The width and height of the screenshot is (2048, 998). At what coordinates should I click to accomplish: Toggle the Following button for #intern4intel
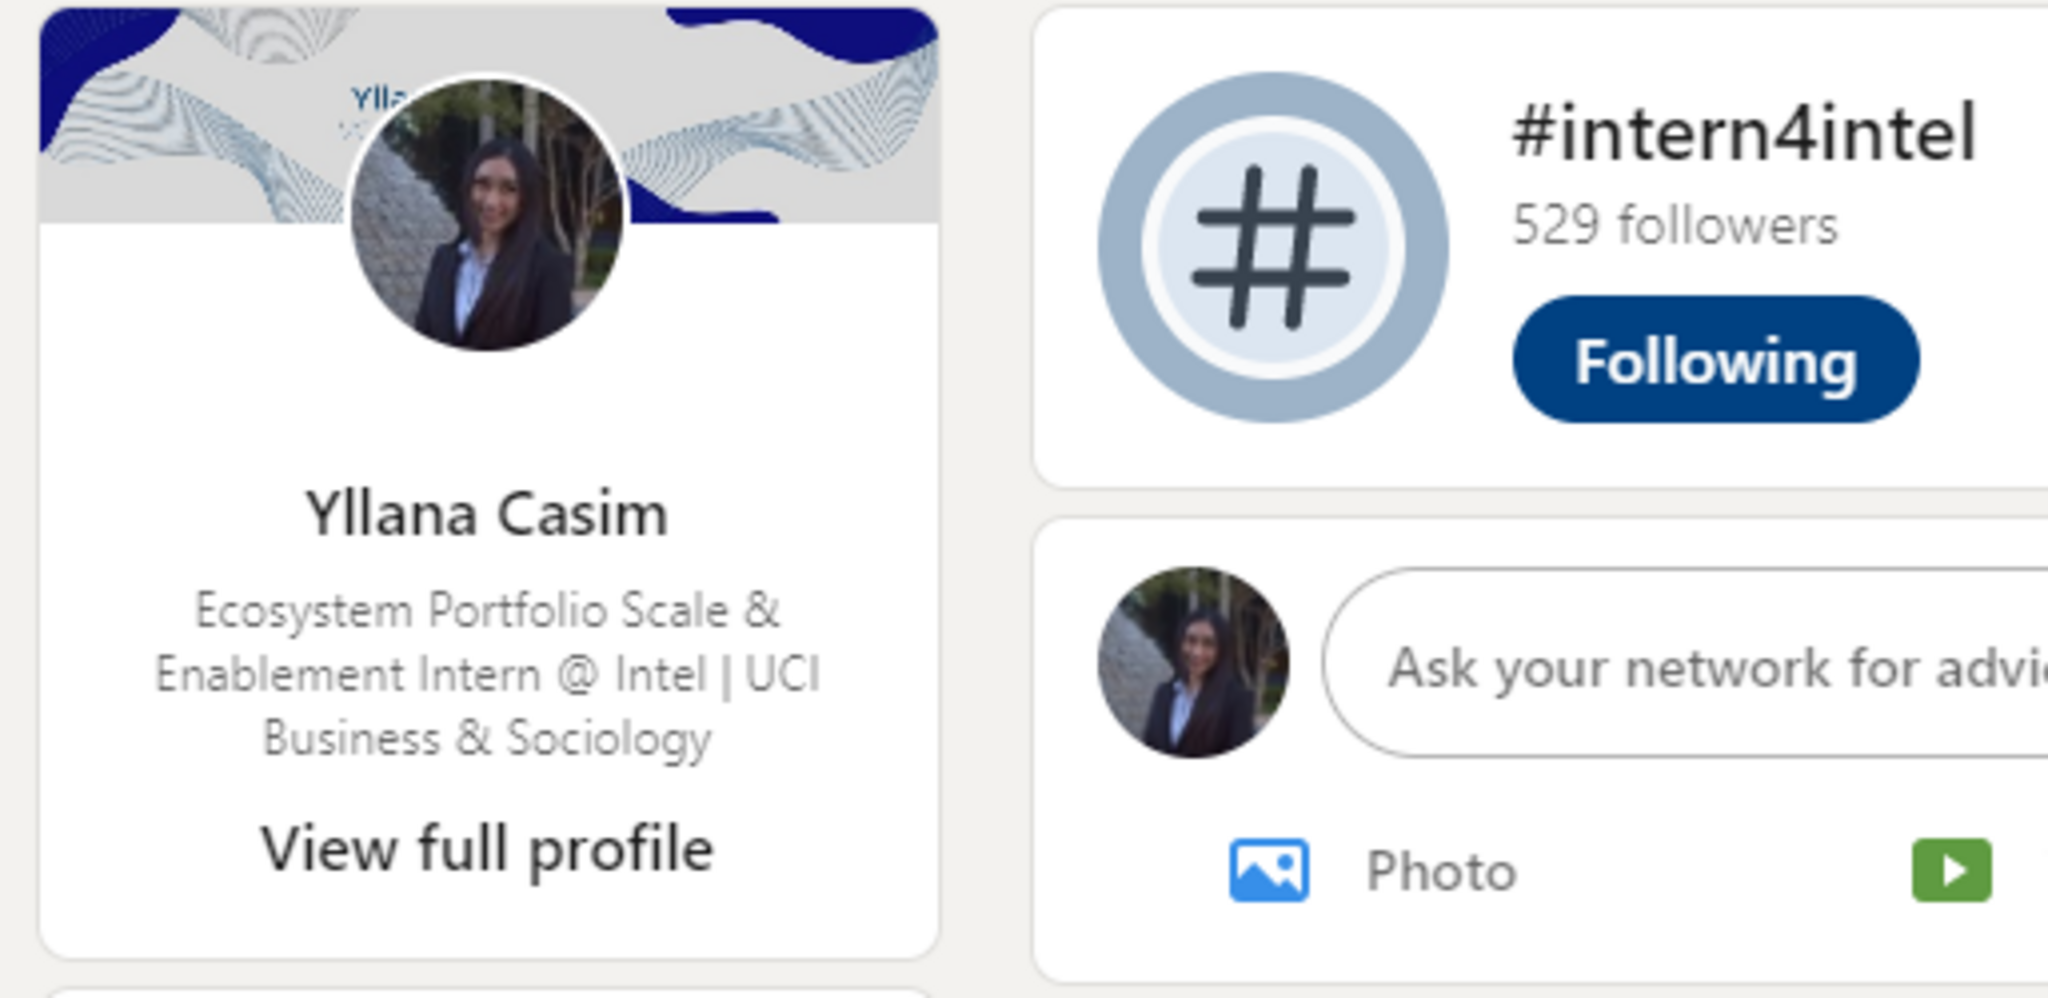[x=1715, y=360]
